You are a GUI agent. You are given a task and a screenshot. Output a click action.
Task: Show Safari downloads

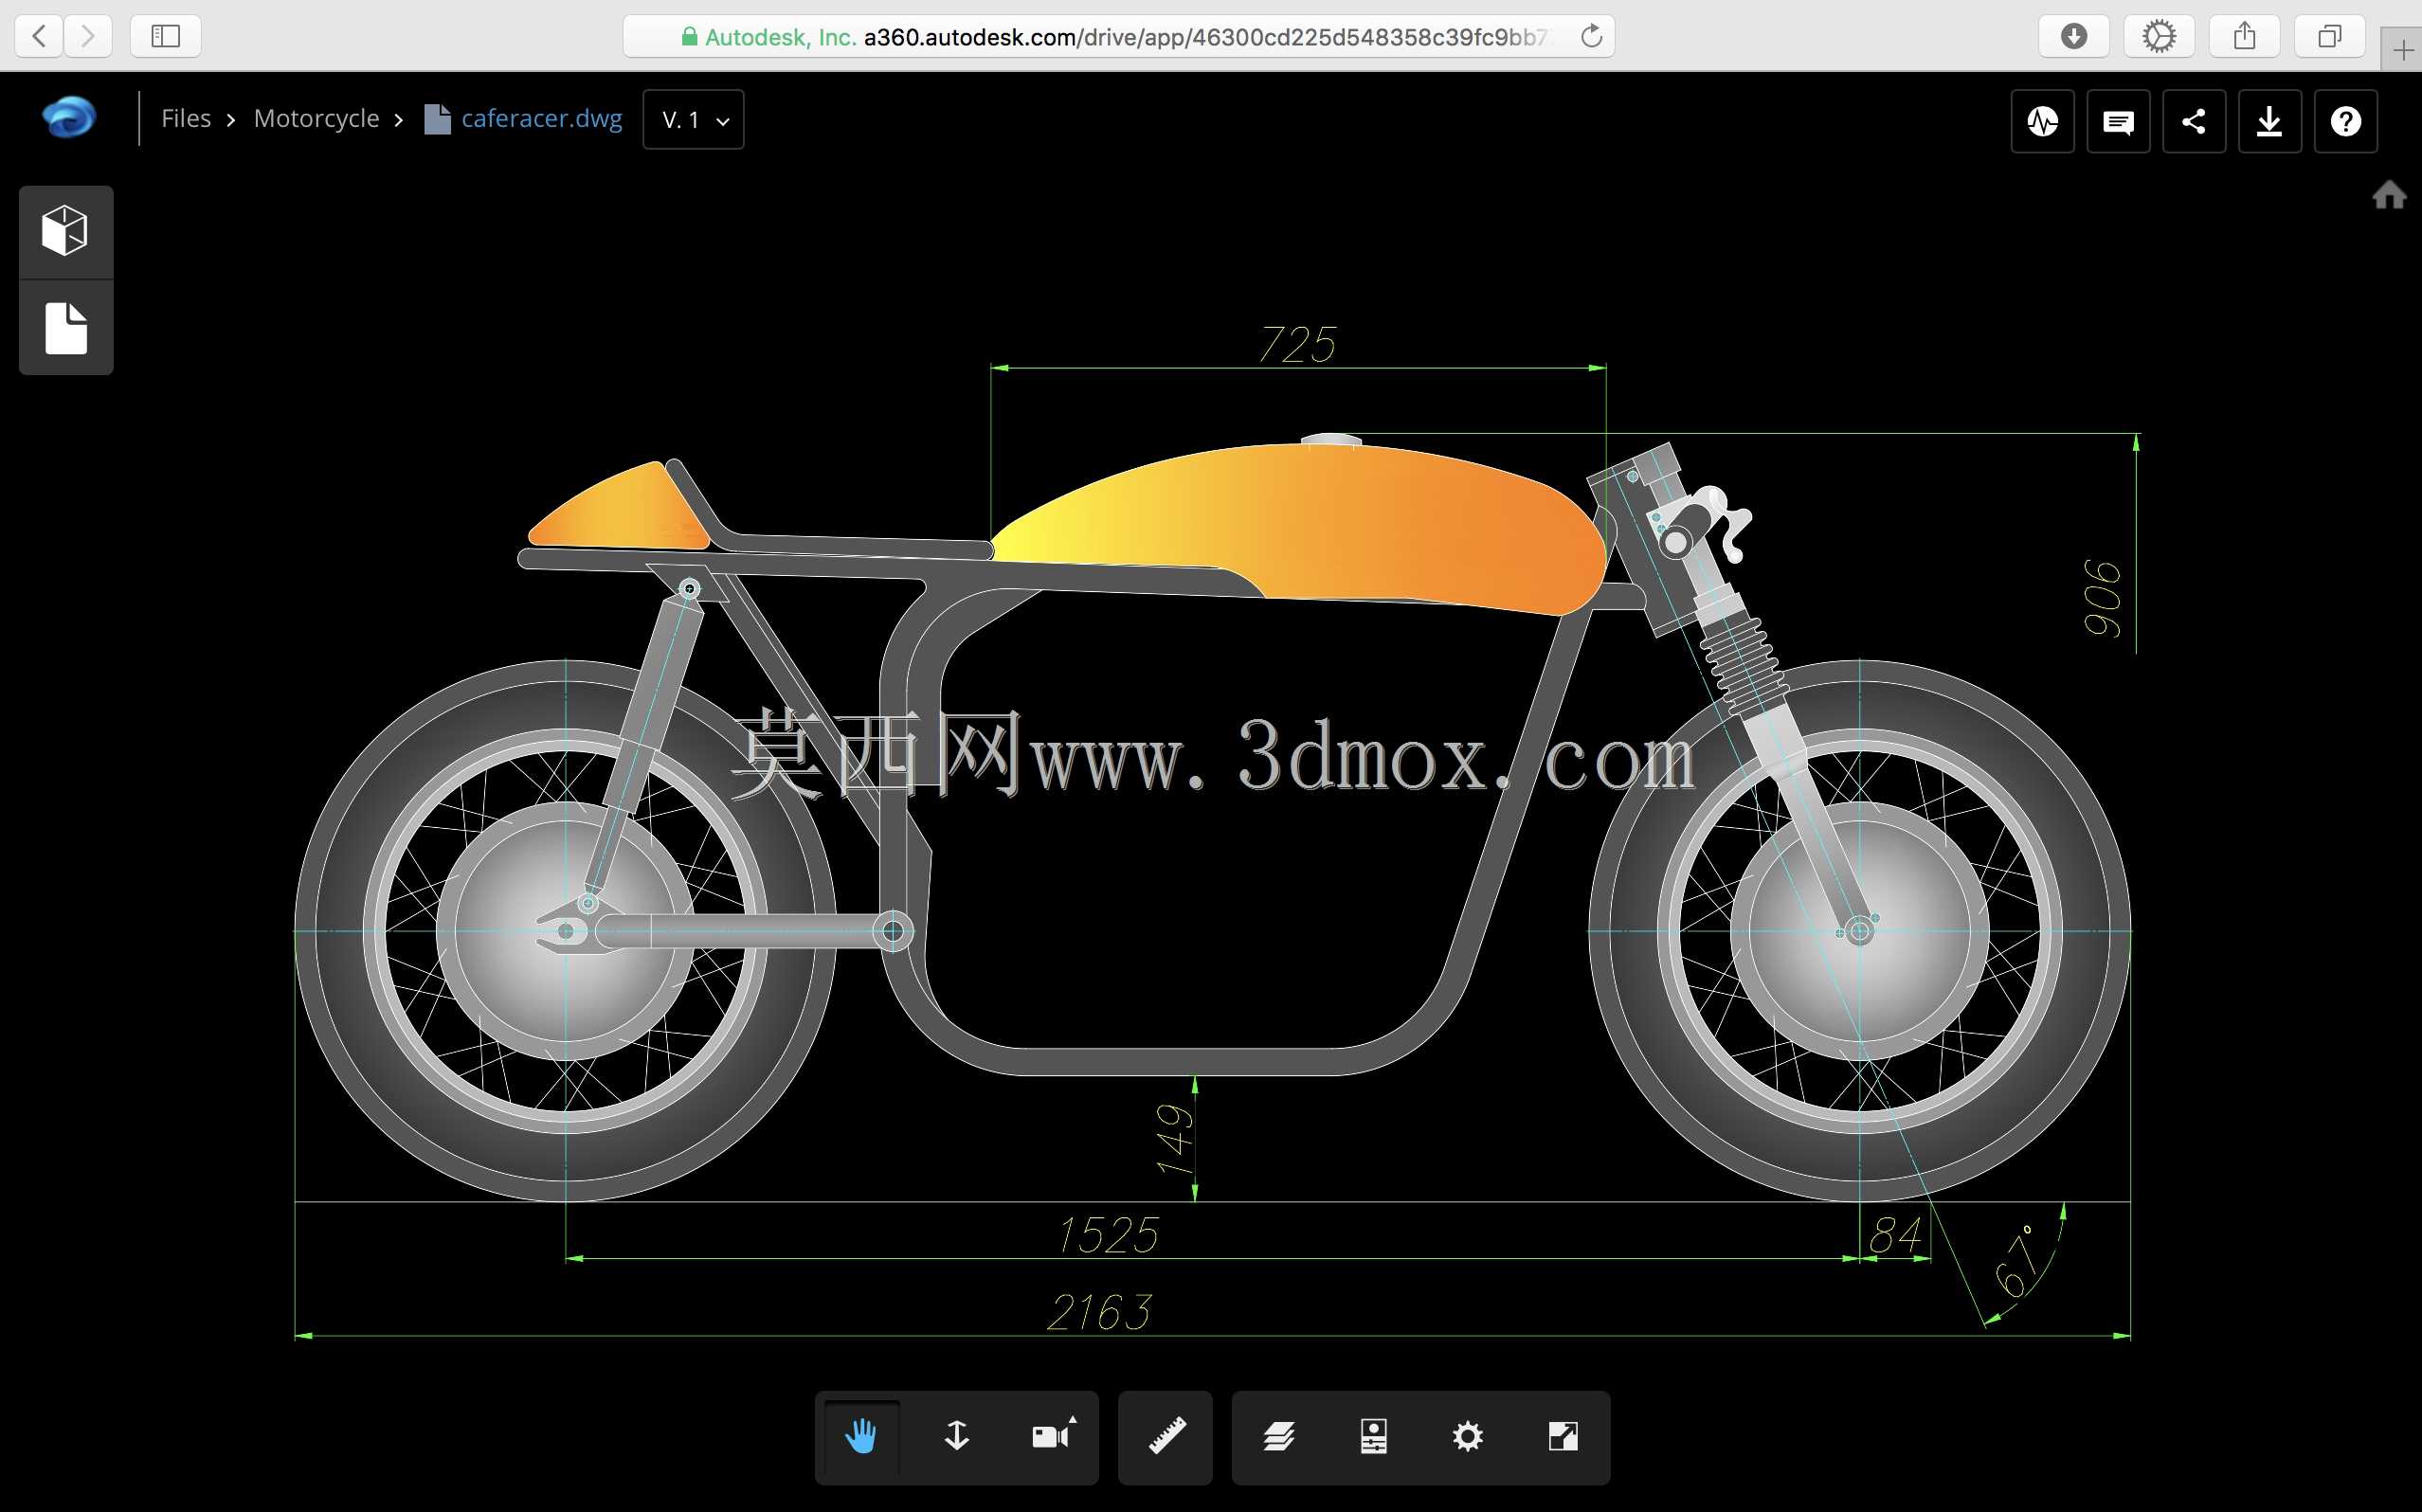pyautogui.click(x=2074, y=36)
